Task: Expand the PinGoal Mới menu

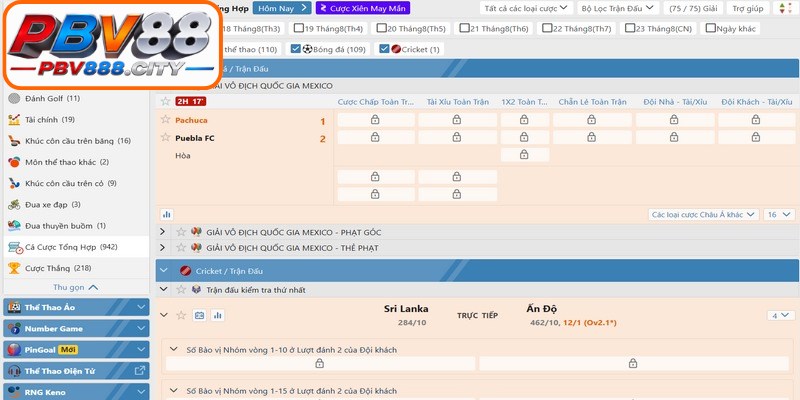Action: (77, 350)
